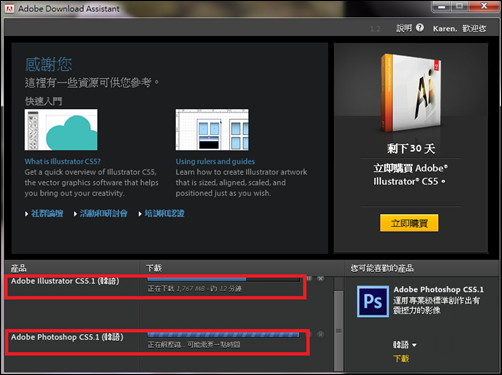The height and width of the screenshot is (375, 502).
Task: Click the yellow 下載 link for Photoshop
Action: tap(401, 359)
